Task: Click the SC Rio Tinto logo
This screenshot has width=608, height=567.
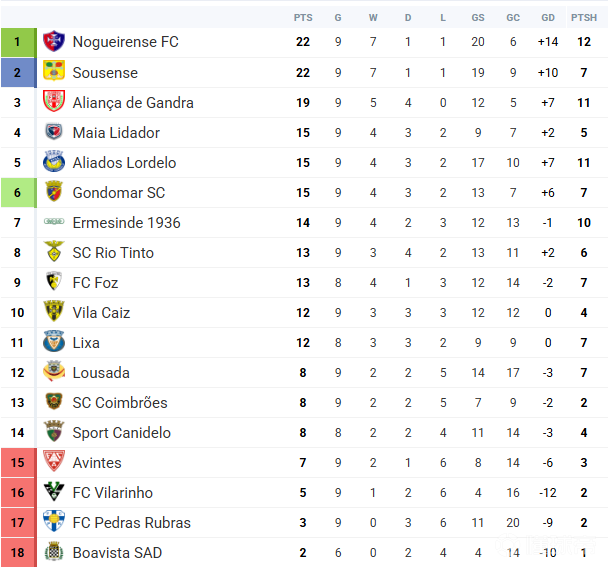Action: (x=54, y=252)
